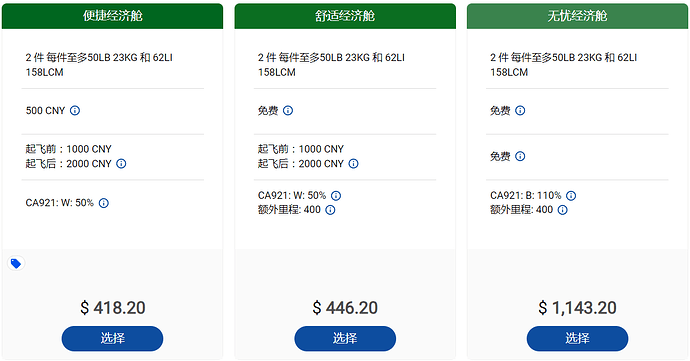Image resolution: width=690 pixels, height=361 pixels.
Task: Click first 免费 info icon in 舒适经济舱
Action: pyautogui.click(x=288, y=111)
